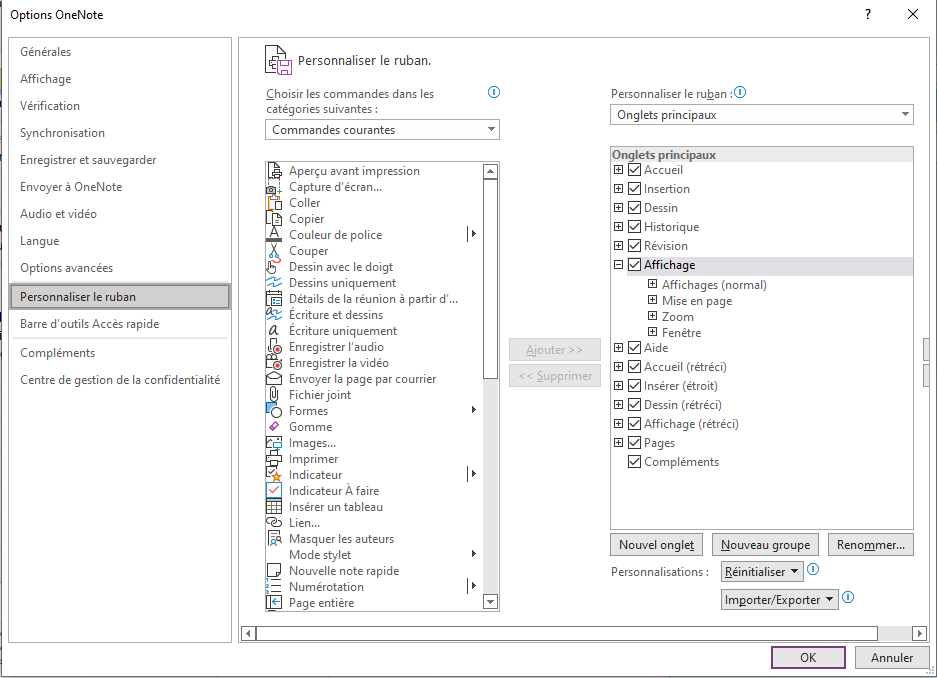Toggle the Aide tab checkbox
The height and width of the screenshot is (678, 937).
[635, 348]
